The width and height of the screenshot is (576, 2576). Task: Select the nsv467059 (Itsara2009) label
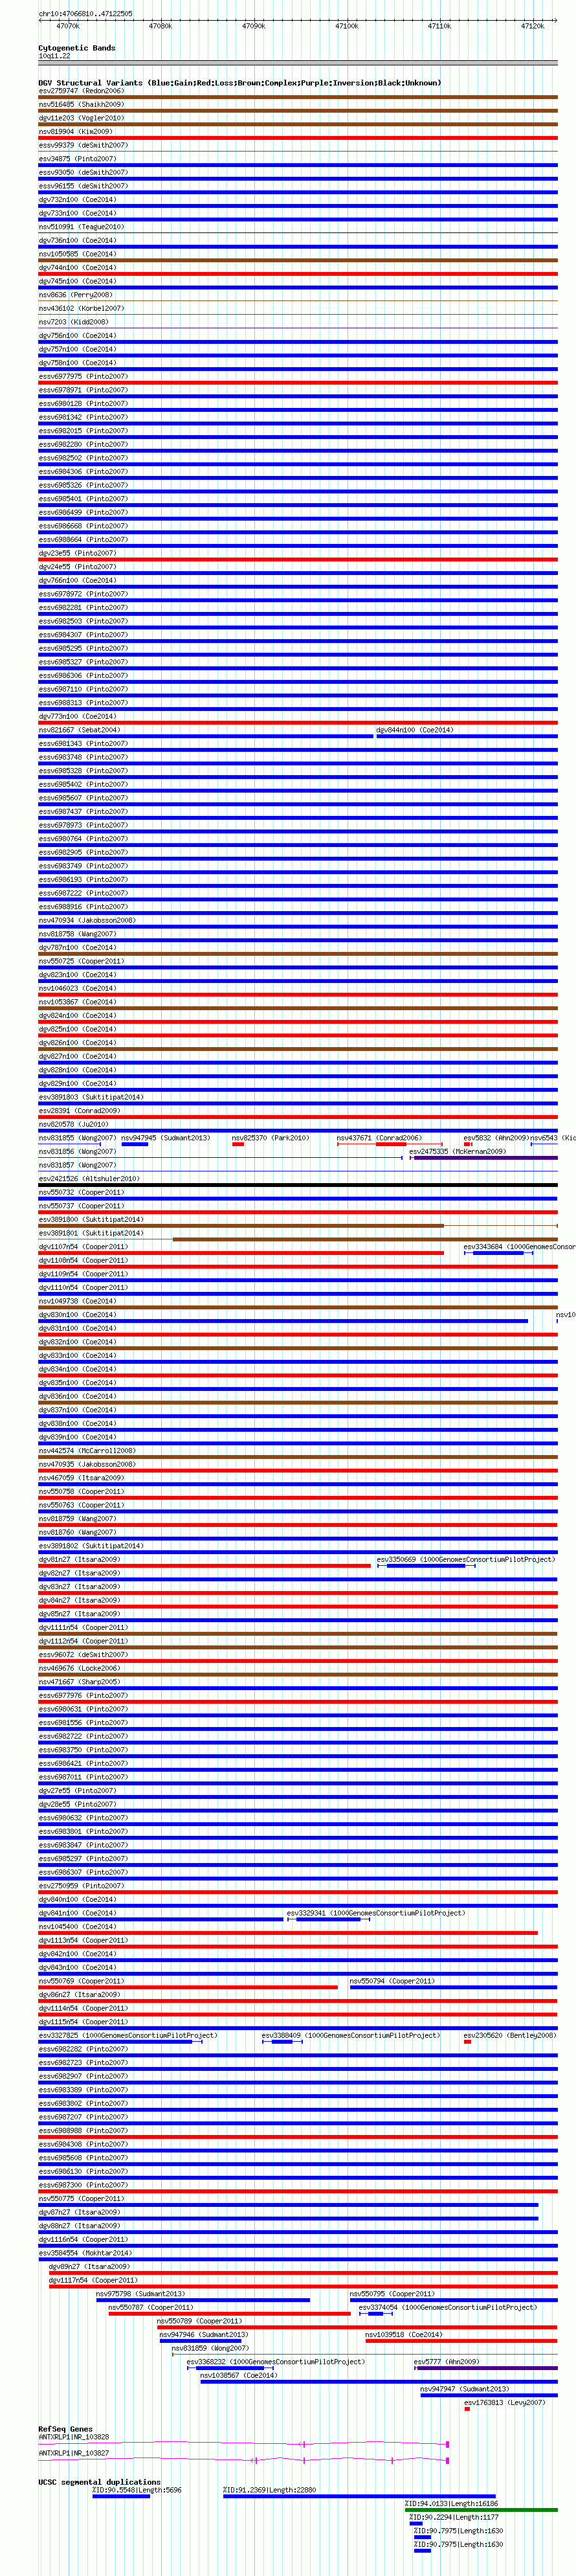pyautogui.click(x=81, y=1477)
